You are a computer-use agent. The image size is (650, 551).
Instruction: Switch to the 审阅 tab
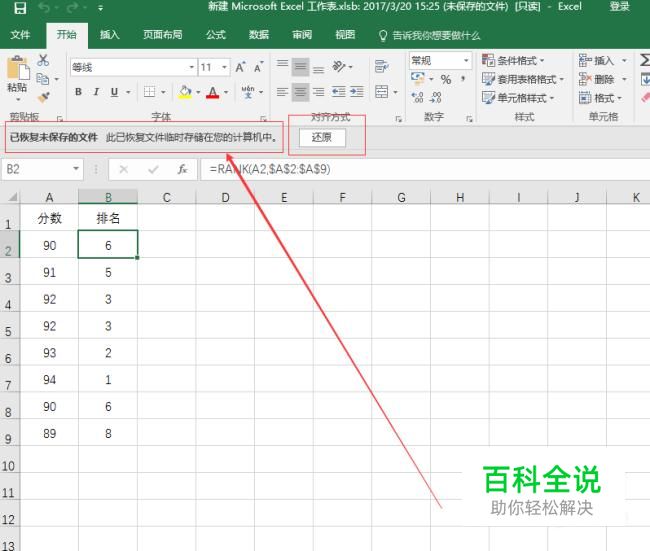coord(302,35)
